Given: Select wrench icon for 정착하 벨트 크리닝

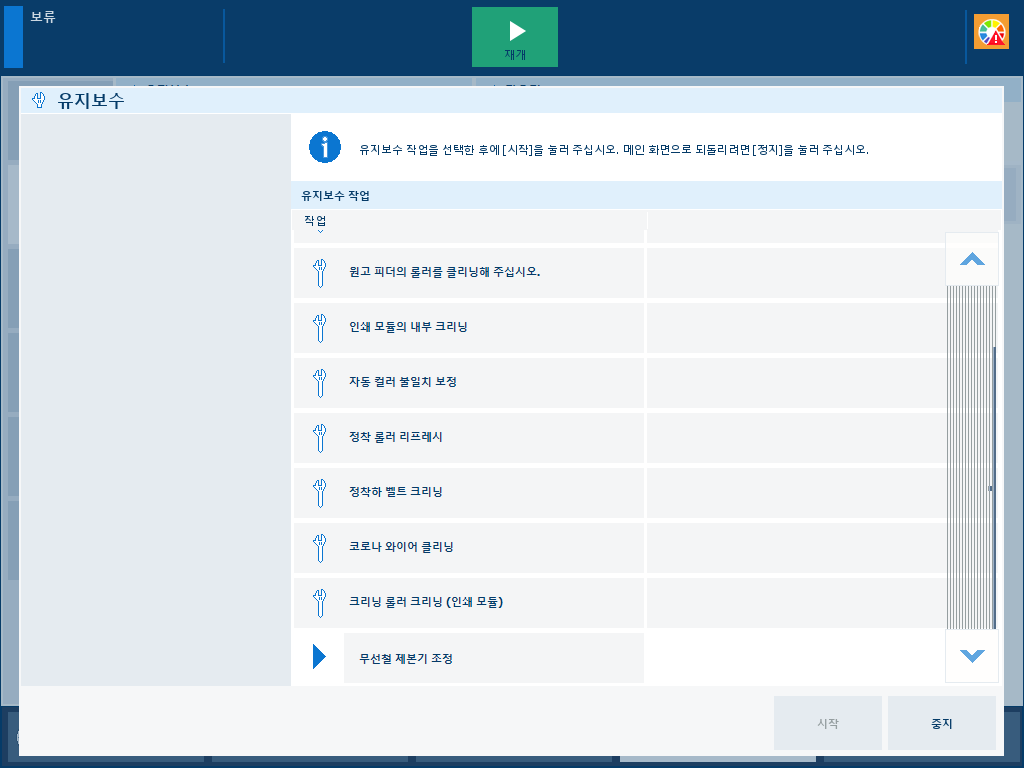Looking at the screenshot, I should coord(319,493).
